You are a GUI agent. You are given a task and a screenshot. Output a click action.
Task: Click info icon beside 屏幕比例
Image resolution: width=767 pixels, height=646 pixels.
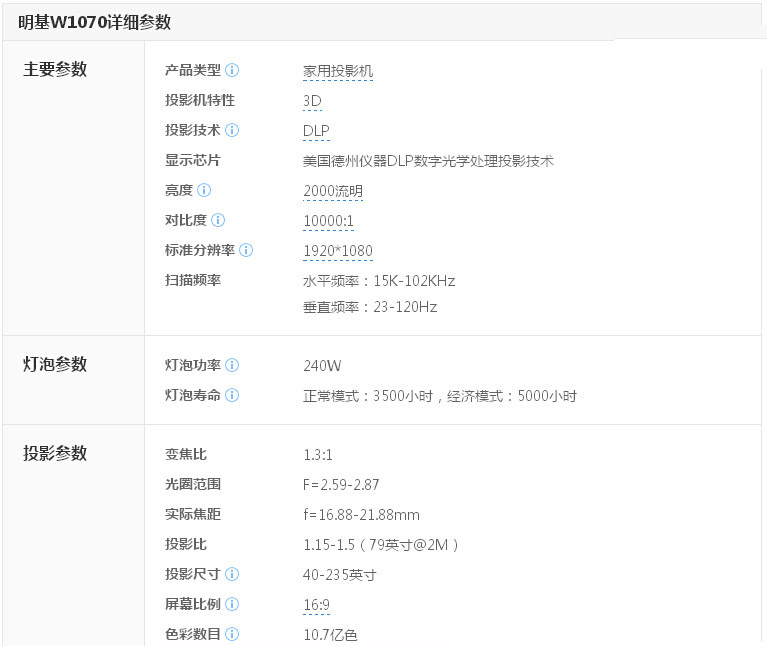coord(232,604)
